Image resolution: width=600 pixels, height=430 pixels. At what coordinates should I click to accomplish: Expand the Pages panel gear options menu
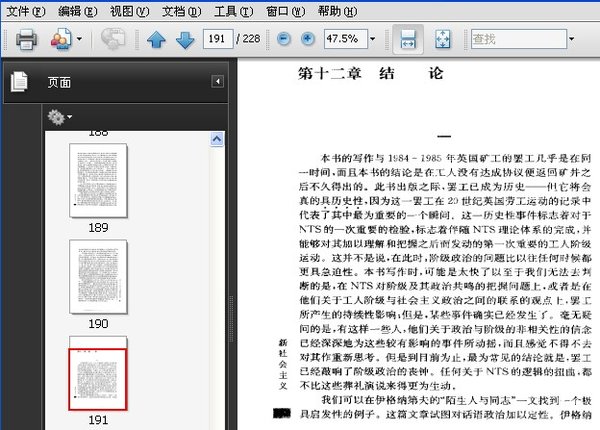pos(60,117)
